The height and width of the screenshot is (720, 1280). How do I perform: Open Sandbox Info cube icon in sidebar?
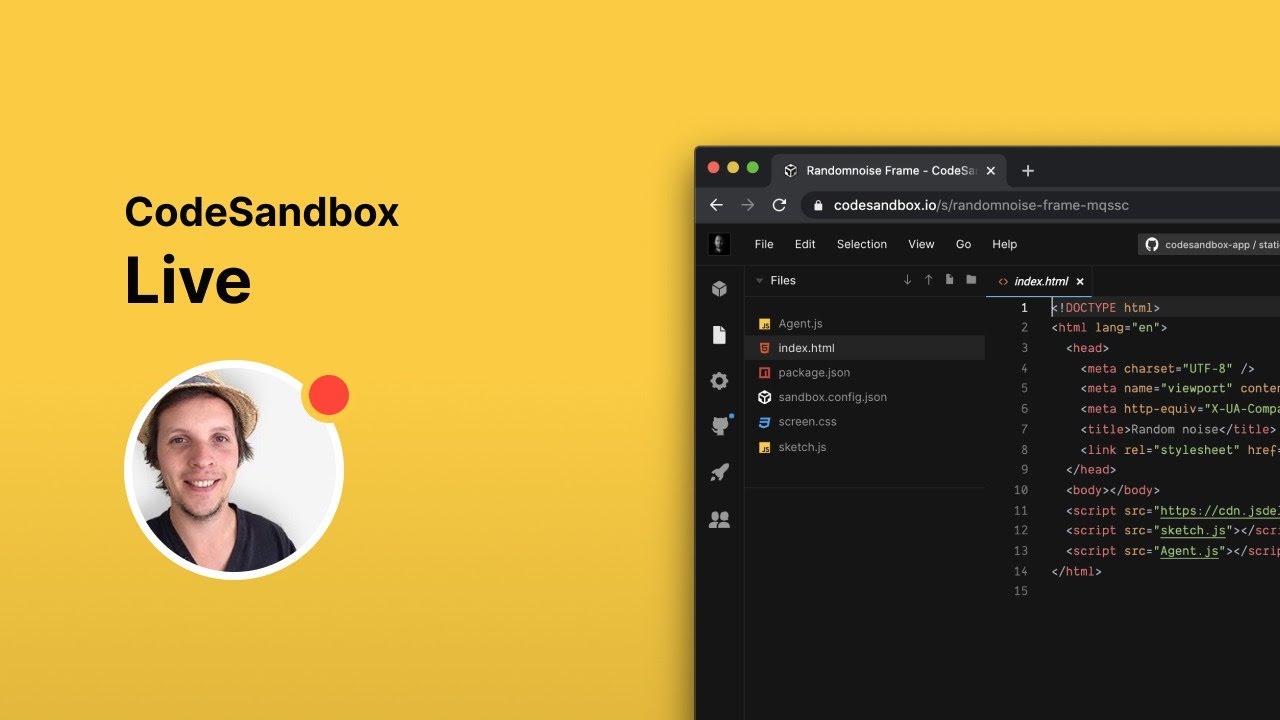click(x=719, y=289)
